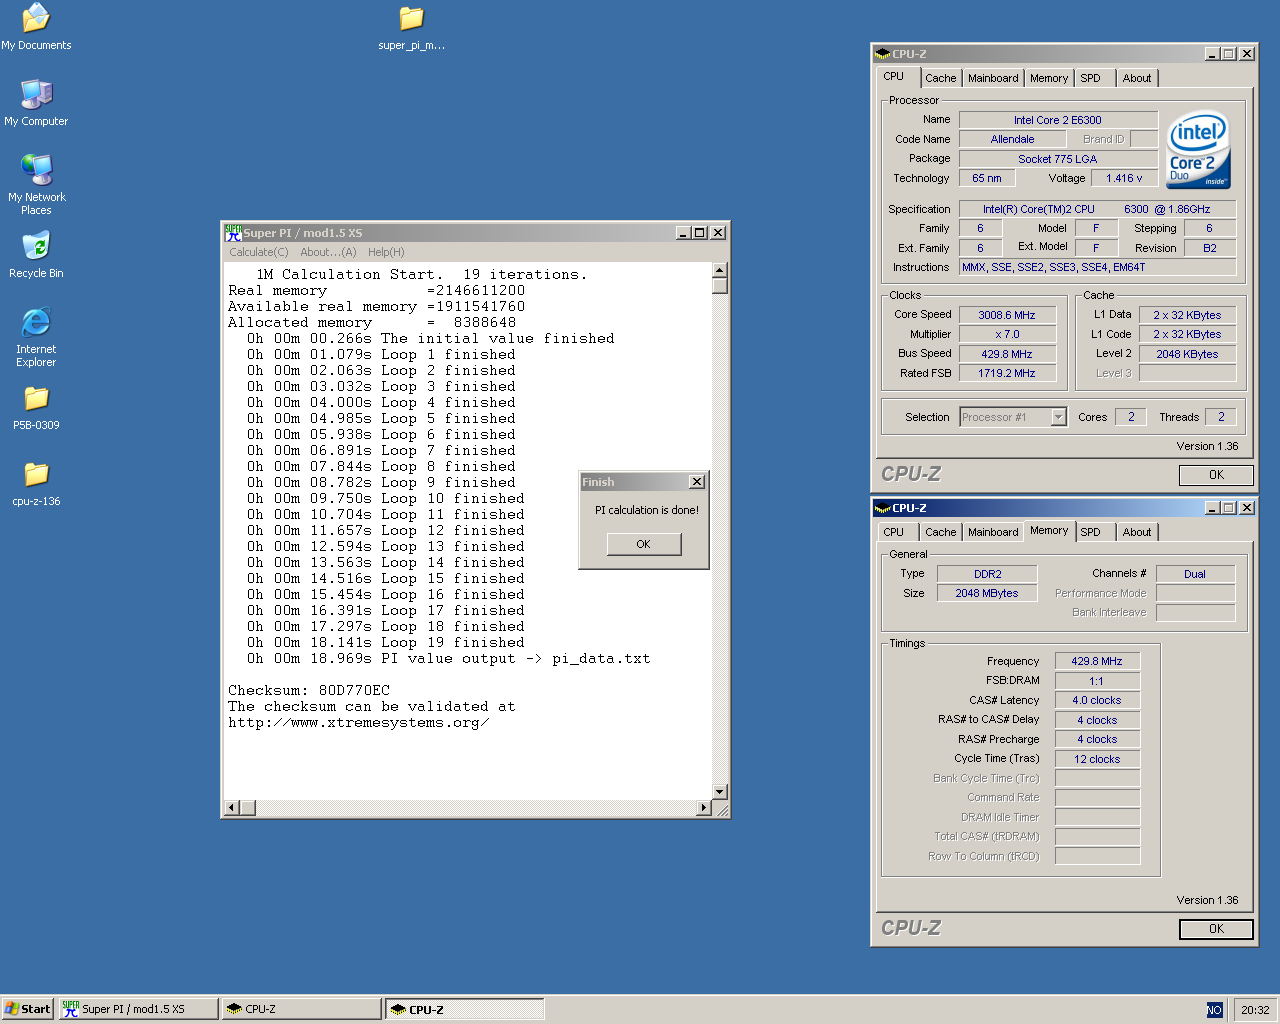Click the Core Speed 3008.6 MHz field
1280x1024 pixels.
[x=1007, y=315]
